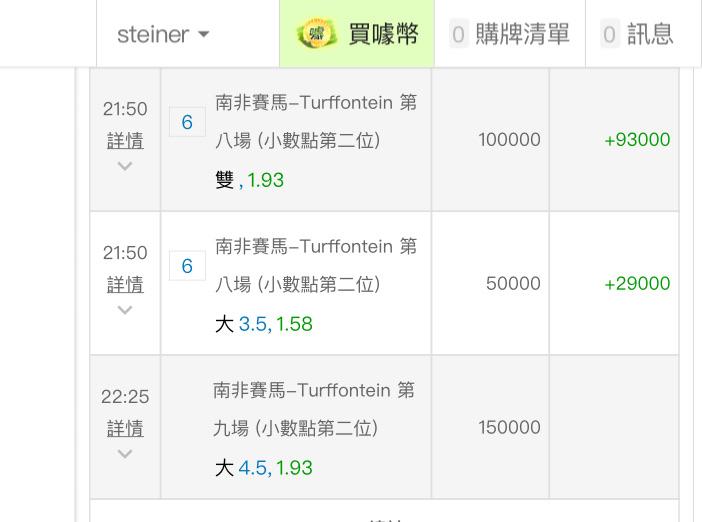Screen dimensions: 702x522
Task: Click the +29000 winnings amount
Action: (637, 283)
